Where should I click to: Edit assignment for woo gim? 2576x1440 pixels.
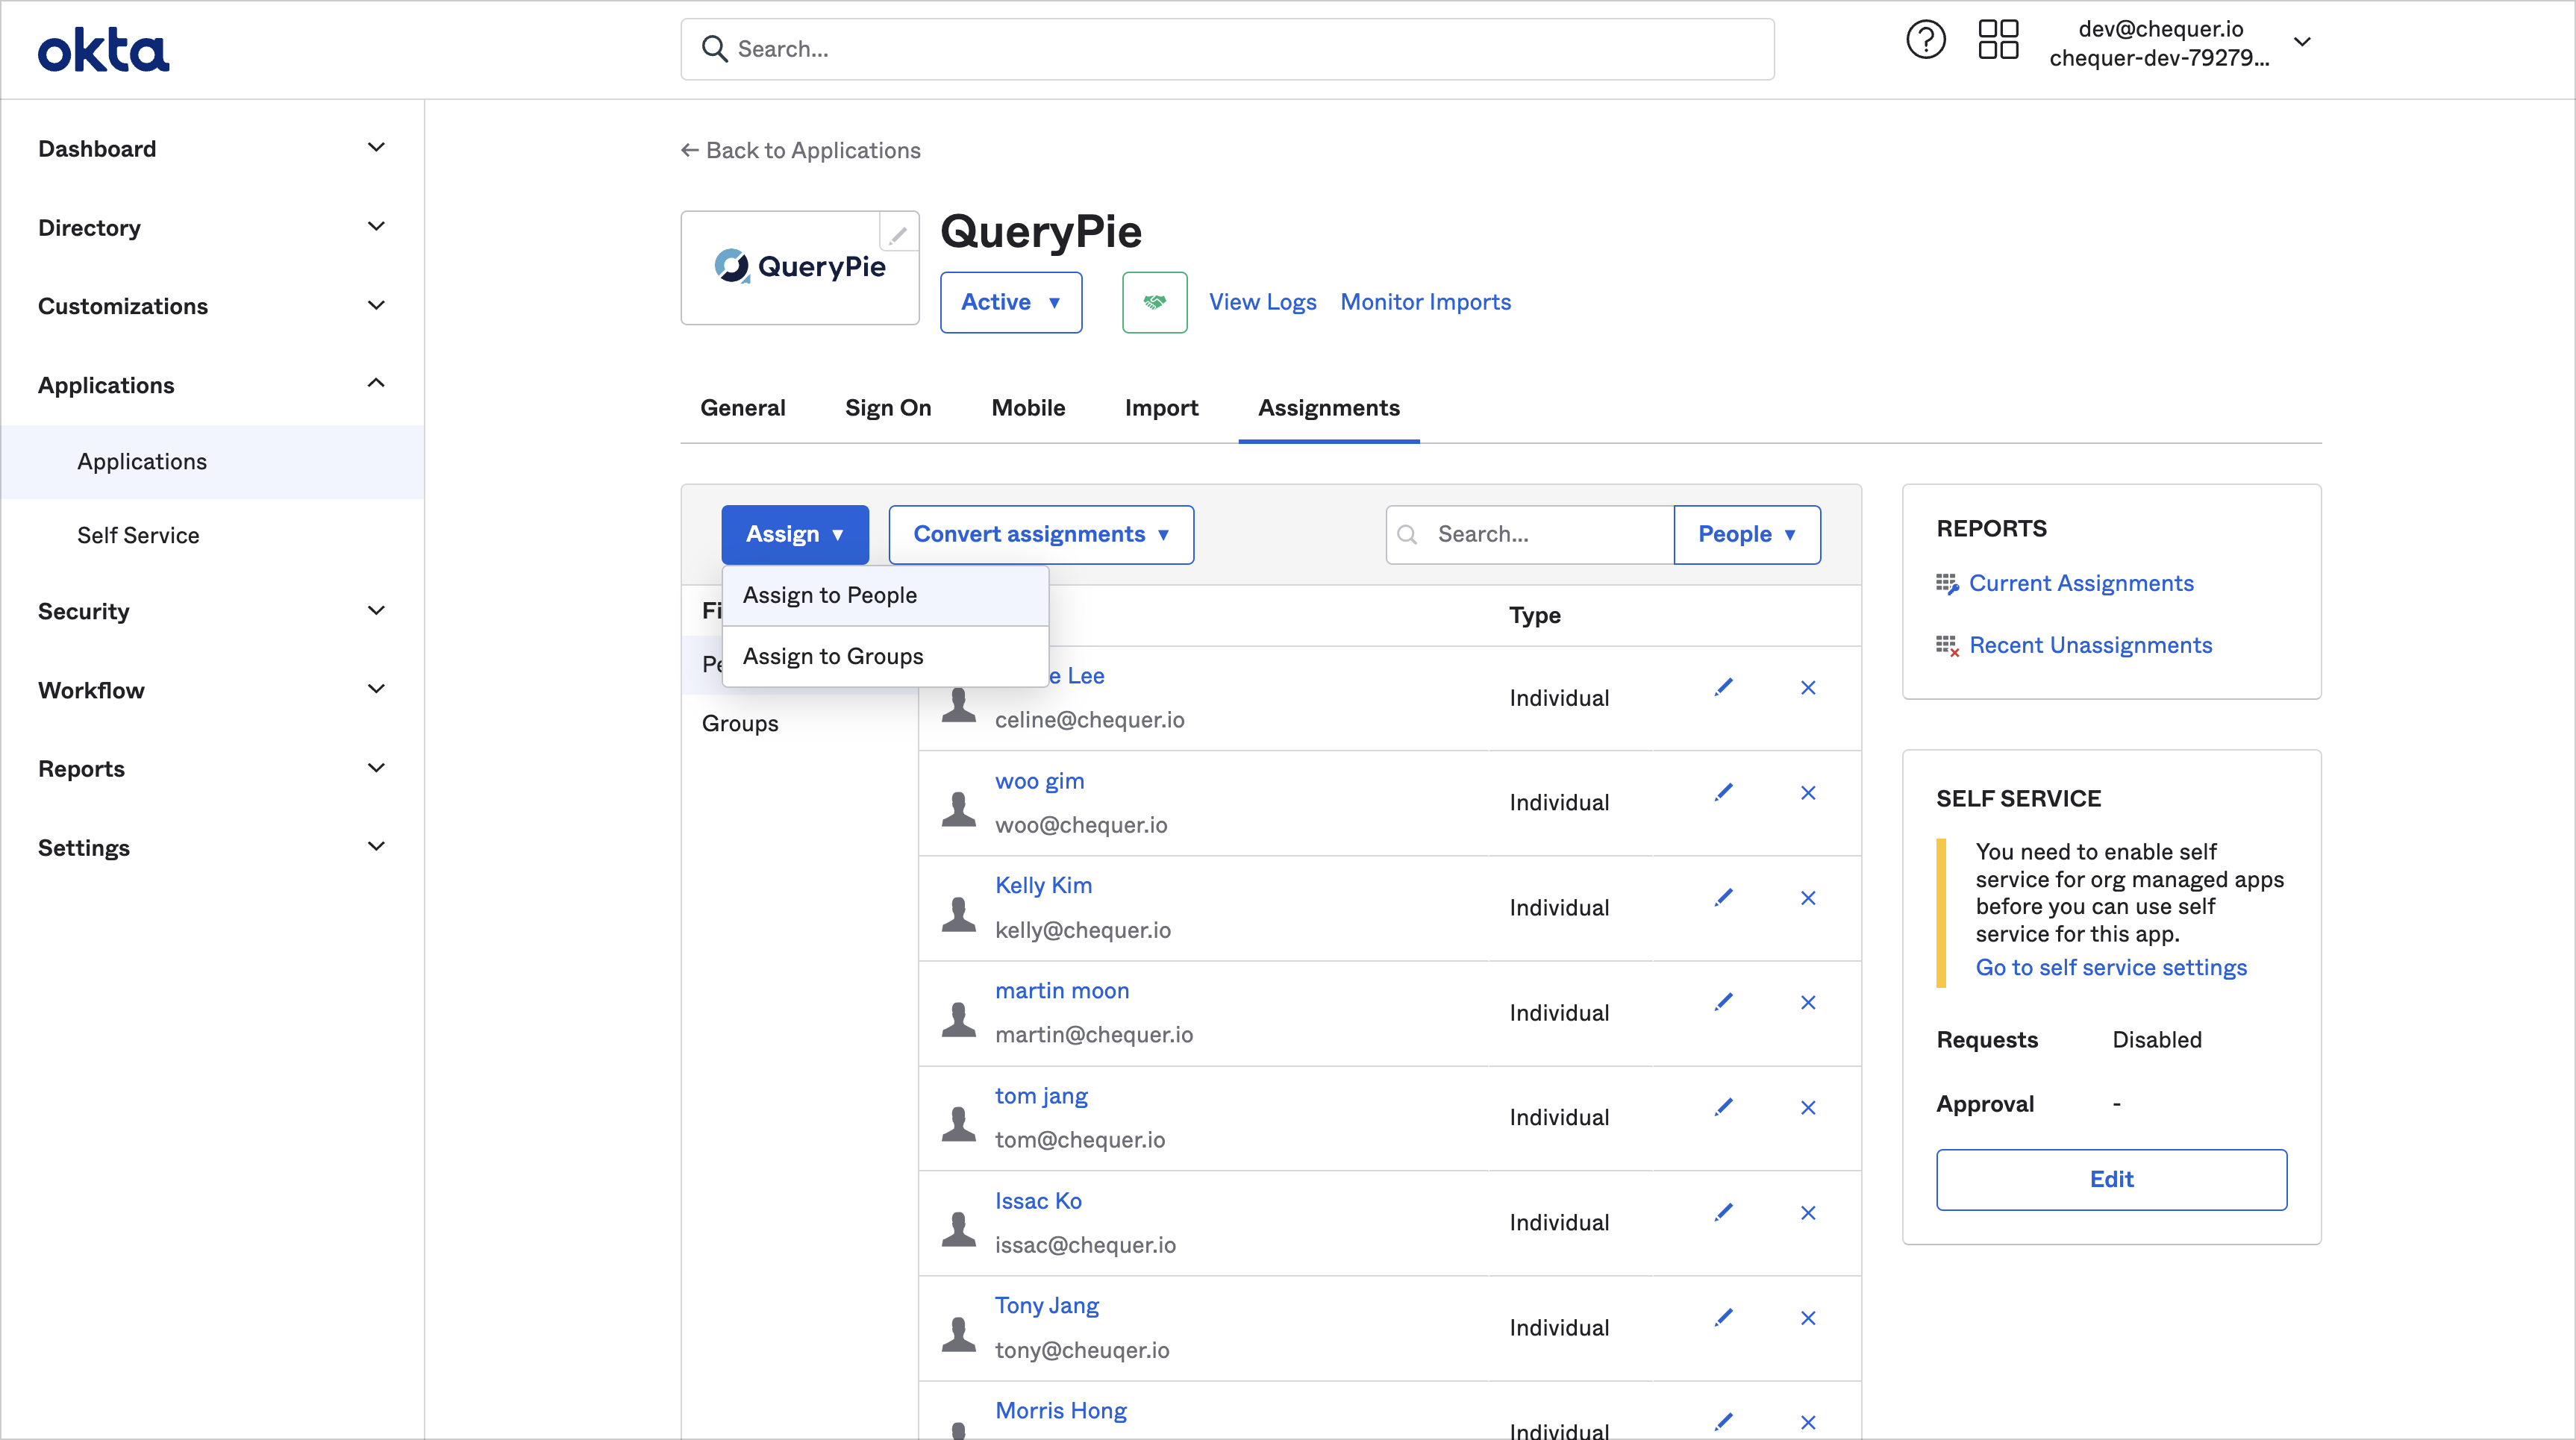[x=1723, y=792]
